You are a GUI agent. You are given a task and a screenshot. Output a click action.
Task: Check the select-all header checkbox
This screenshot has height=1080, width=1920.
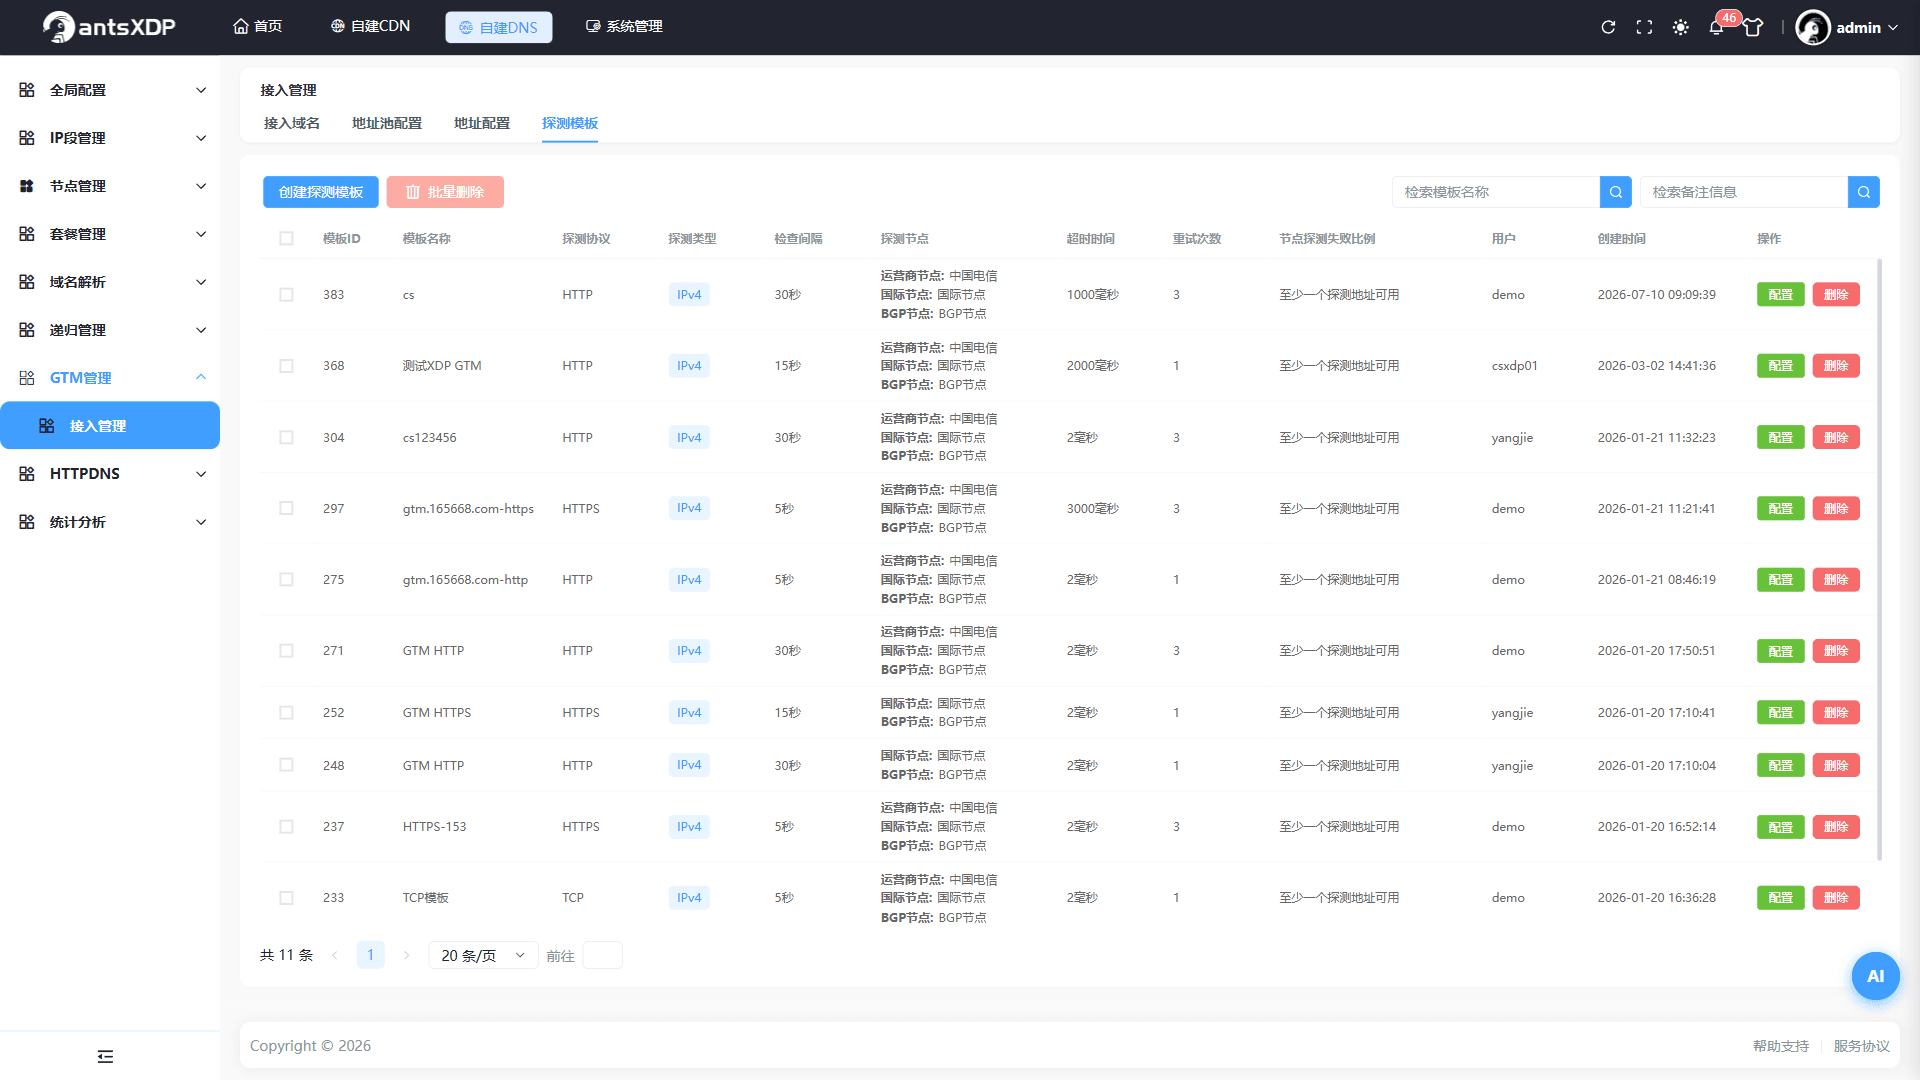click(286, 238)
